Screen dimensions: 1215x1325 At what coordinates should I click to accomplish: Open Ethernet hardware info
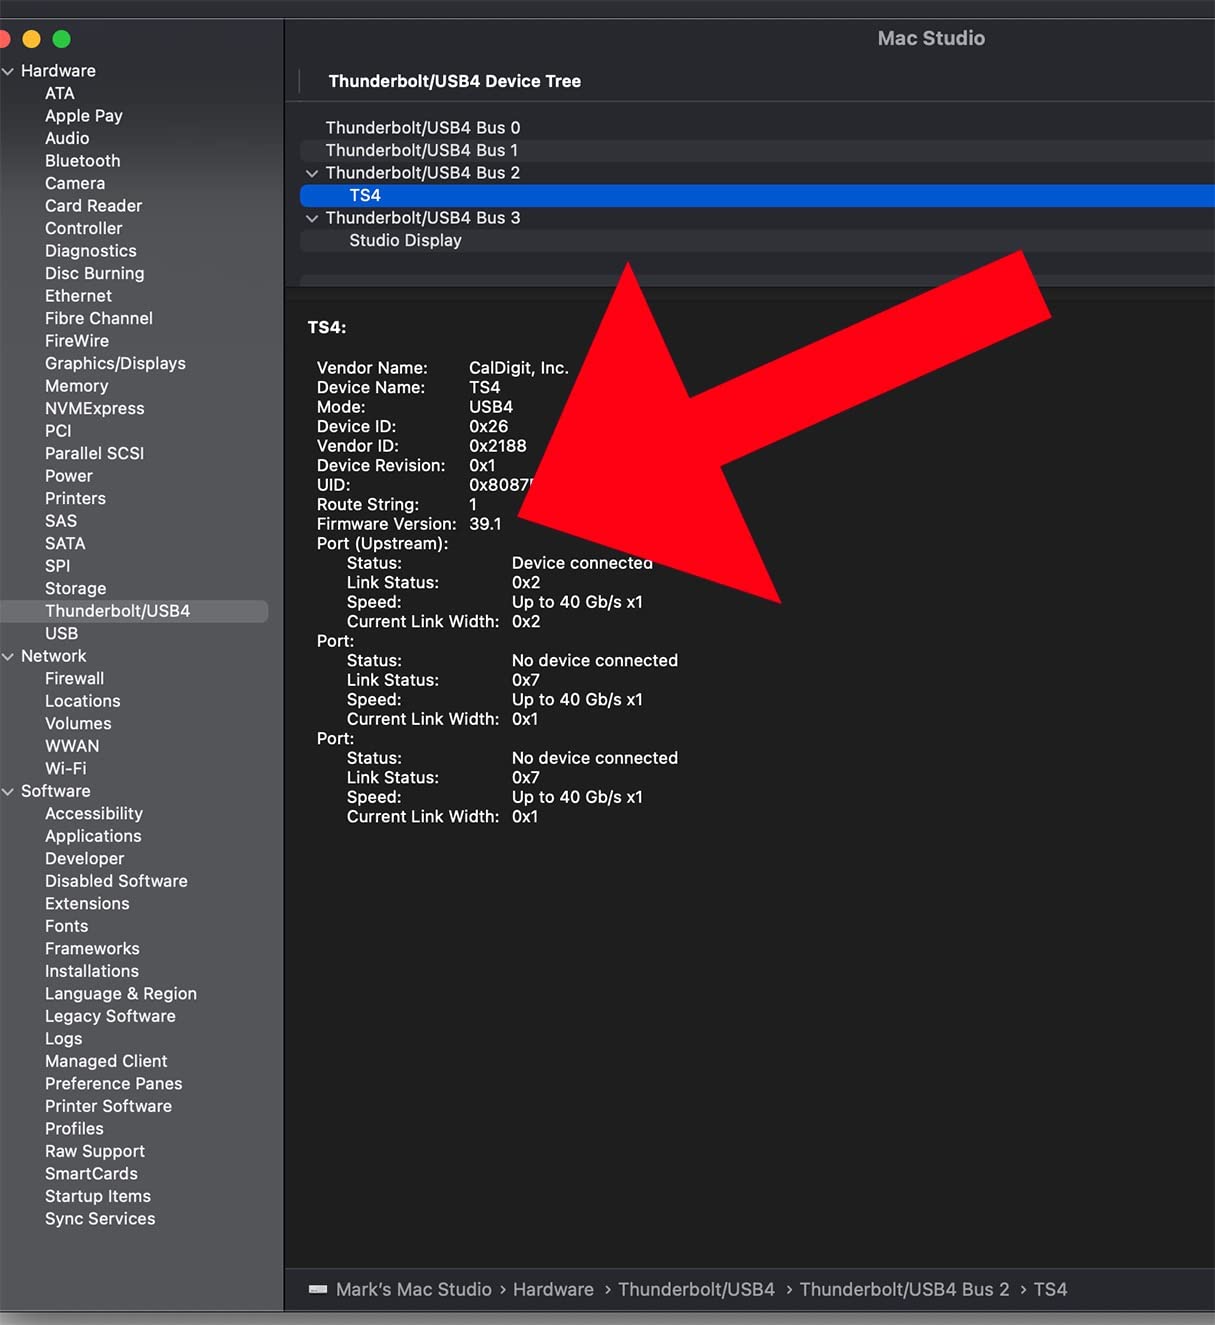[x=79, y=296]
